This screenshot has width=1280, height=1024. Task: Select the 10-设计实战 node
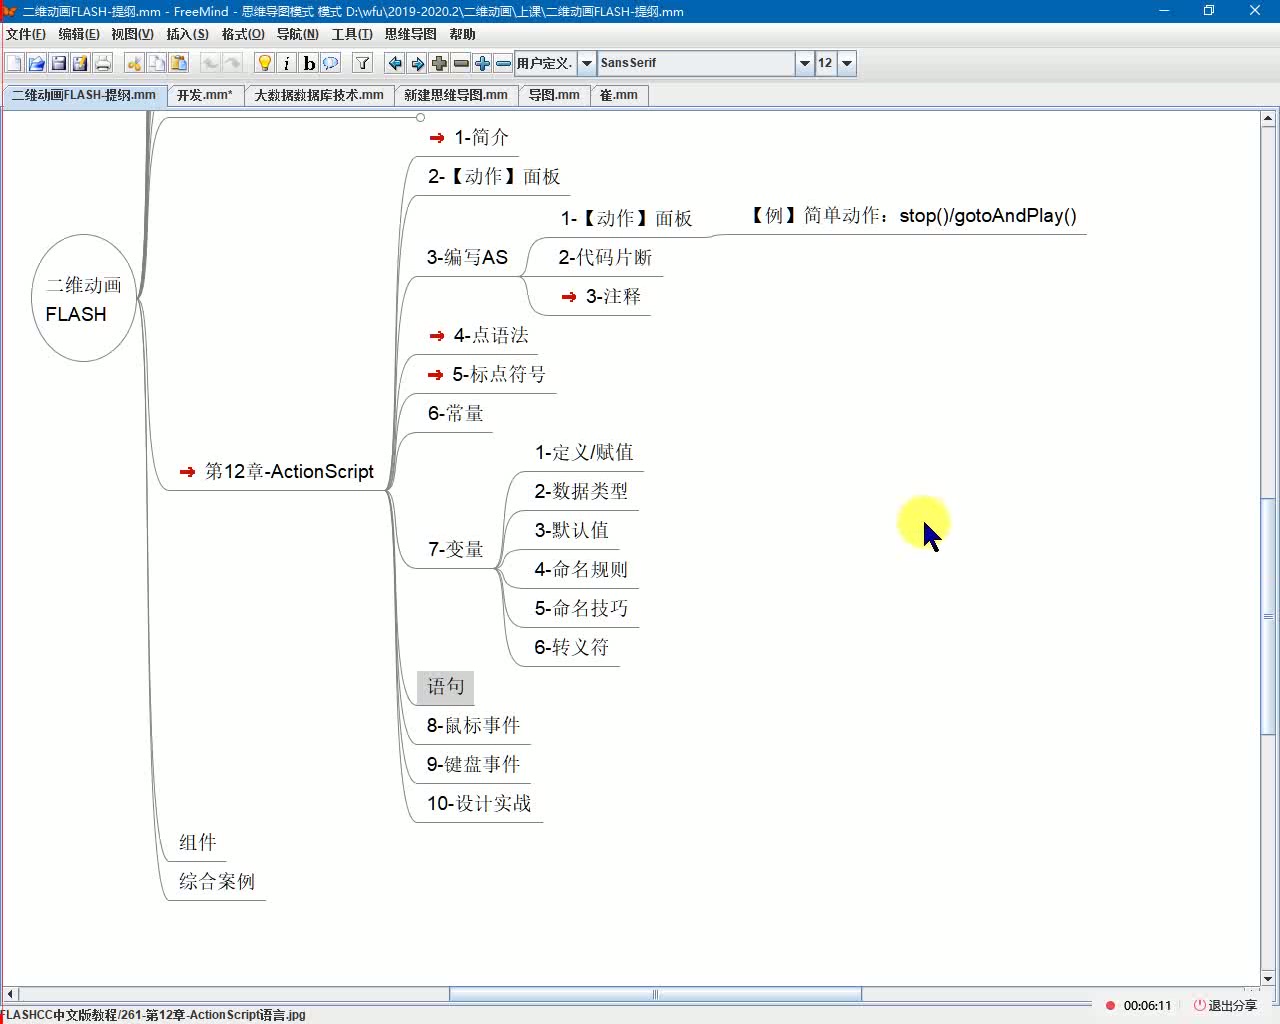coord(479,803)
